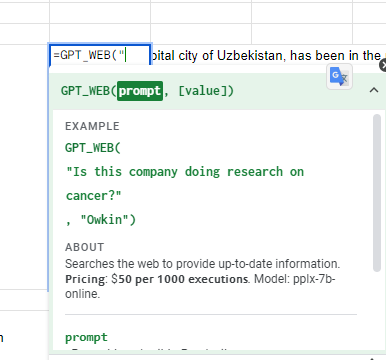The image size is (386, 360).
Task: Click the Pricing $50 per 1000 executions text
Action: tap(157, 279)
